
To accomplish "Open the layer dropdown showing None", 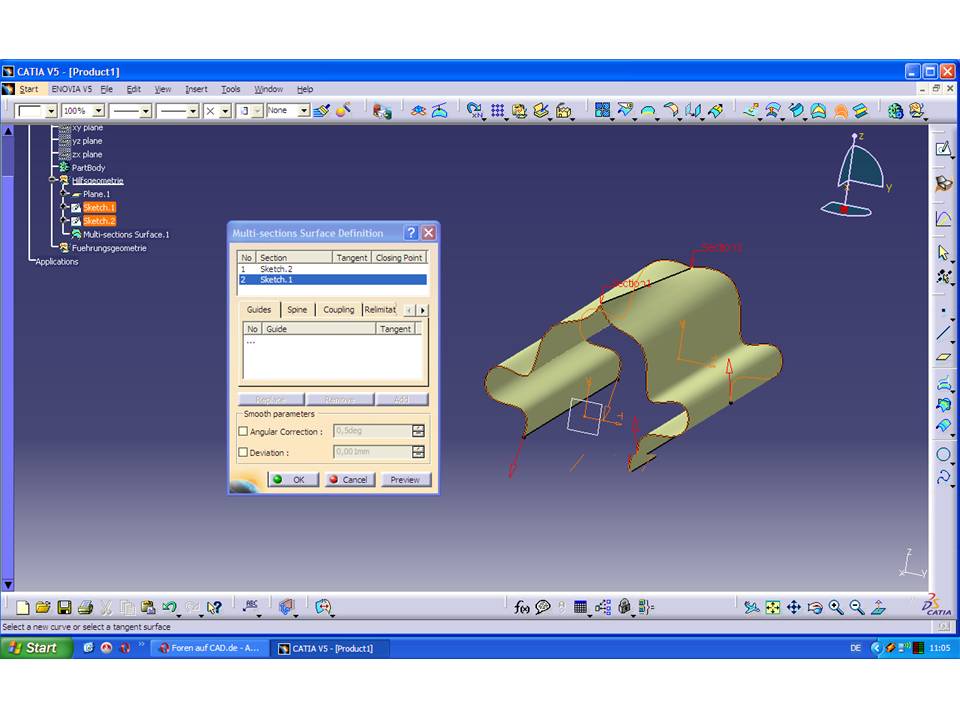I will coord(304,111).
